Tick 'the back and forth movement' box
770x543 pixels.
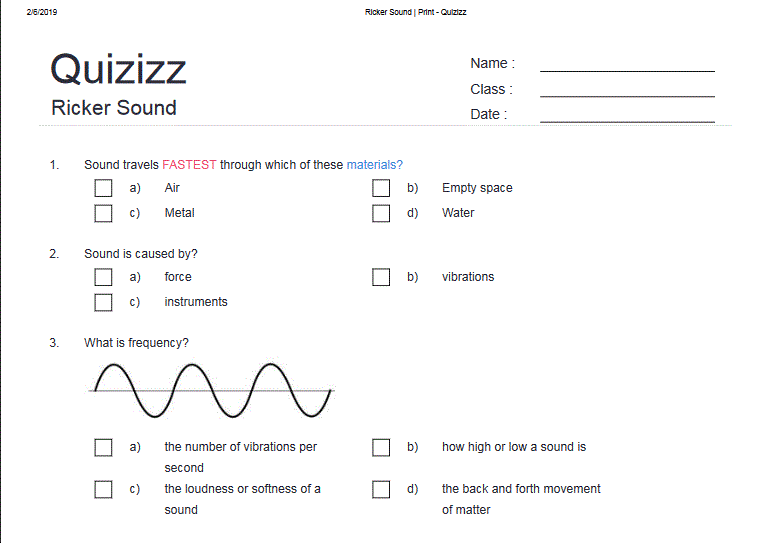tap(381, 489)
